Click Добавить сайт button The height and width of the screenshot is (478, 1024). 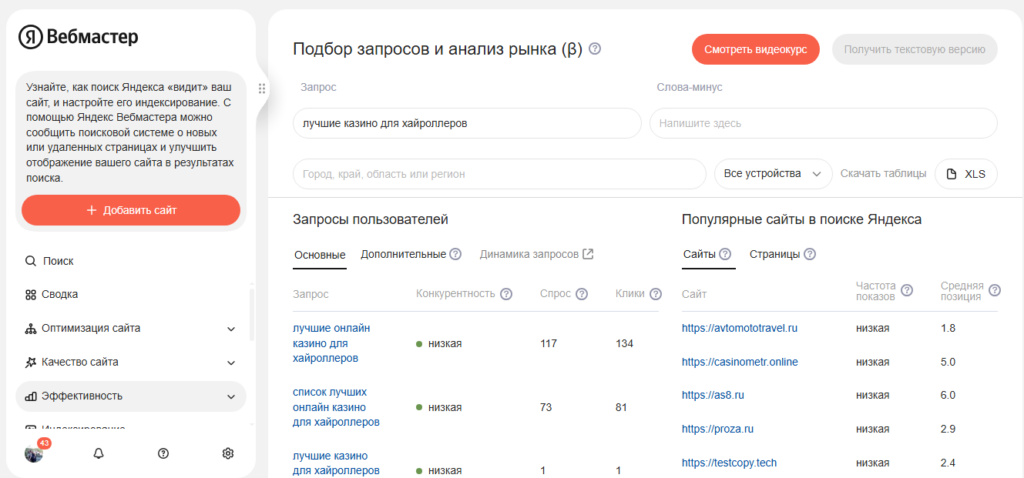coord(131,210)
